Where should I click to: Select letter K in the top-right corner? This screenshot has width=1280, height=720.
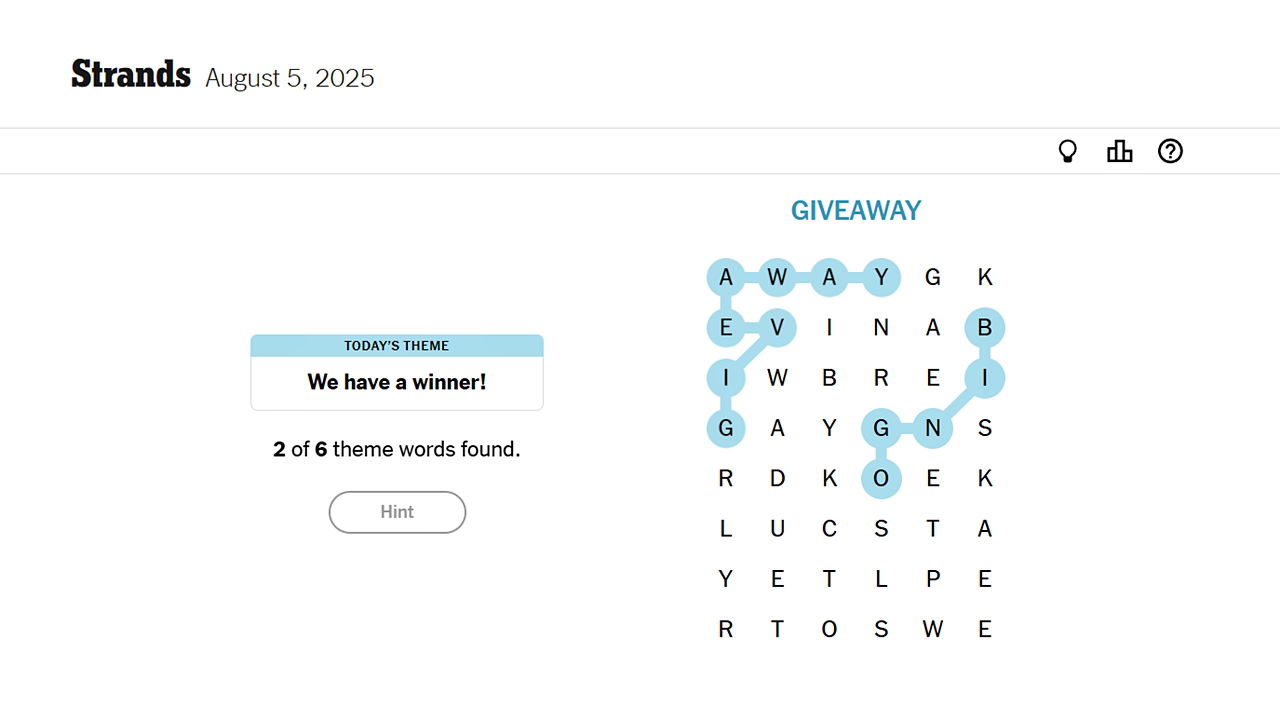pyautogui.click(x=985, y=277)
